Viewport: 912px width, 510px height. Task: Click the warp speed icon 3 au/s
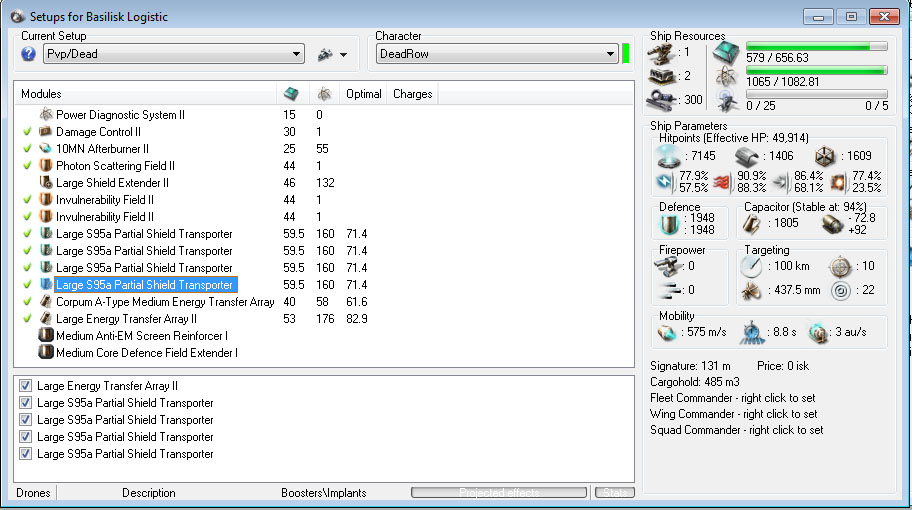pyautogui.click(x=818, y=333)
